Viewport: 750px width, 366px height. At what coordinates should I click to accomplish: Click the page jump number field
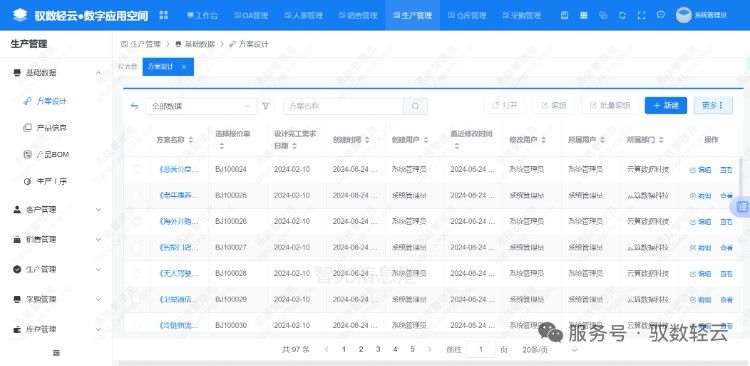pyautogui.click(x=481, y=349)
